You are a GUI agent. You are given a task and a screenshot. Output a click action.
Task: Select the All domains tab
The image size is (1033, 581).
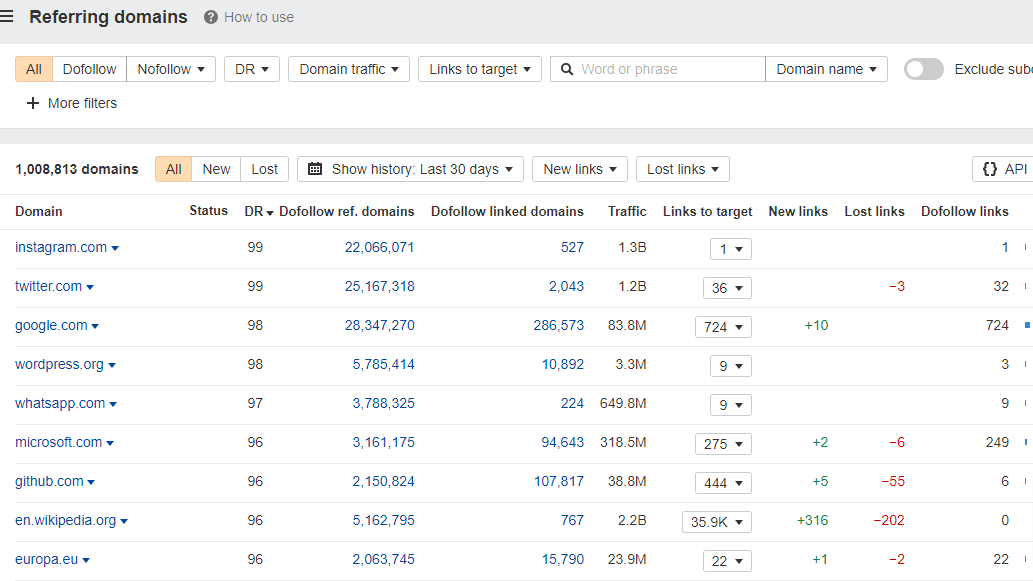[x=174, y=169]
